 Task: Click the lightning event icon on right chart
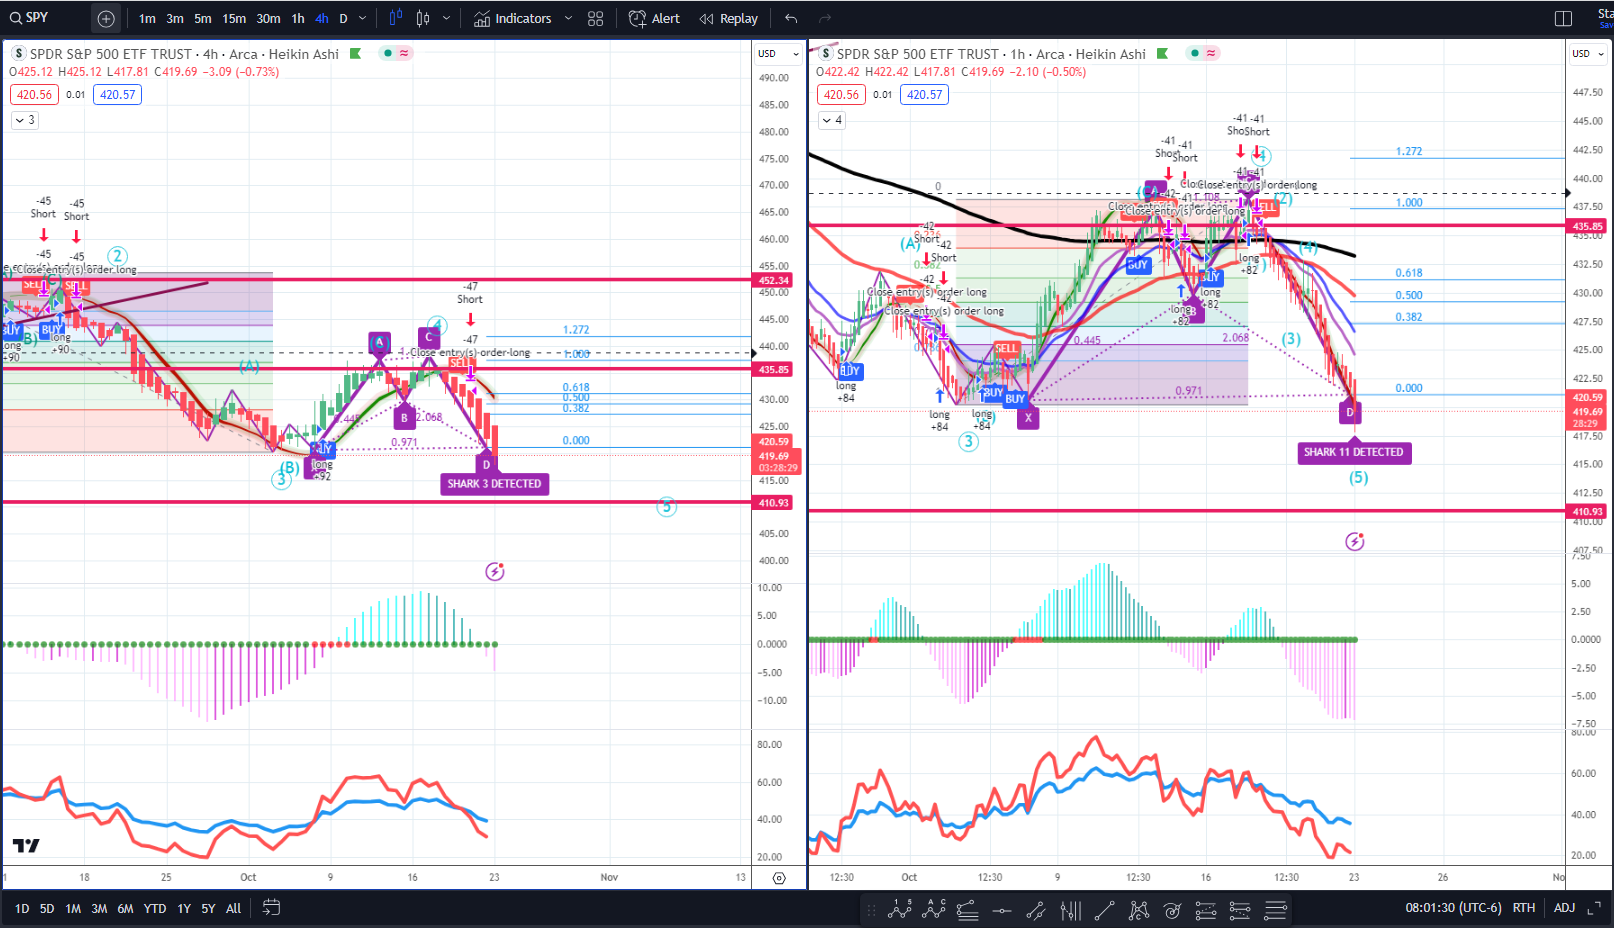click(x=1355, y=541)
